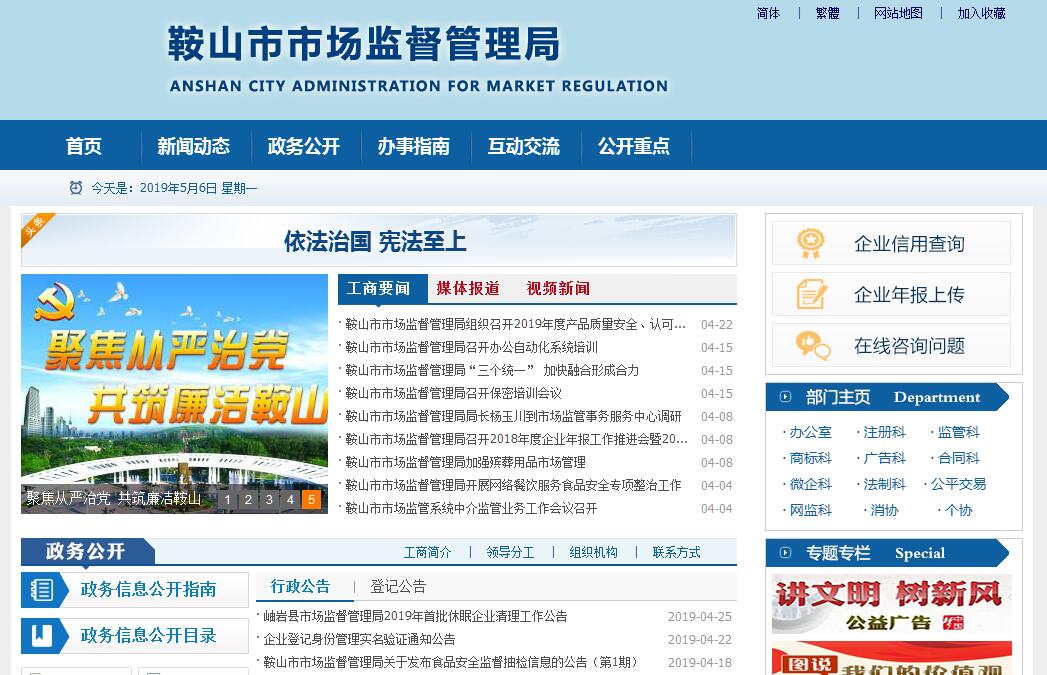1047x675 pixels.
Task: Click the circle arrow icon beside 专题专栏
Action: (x=786, y=553)
